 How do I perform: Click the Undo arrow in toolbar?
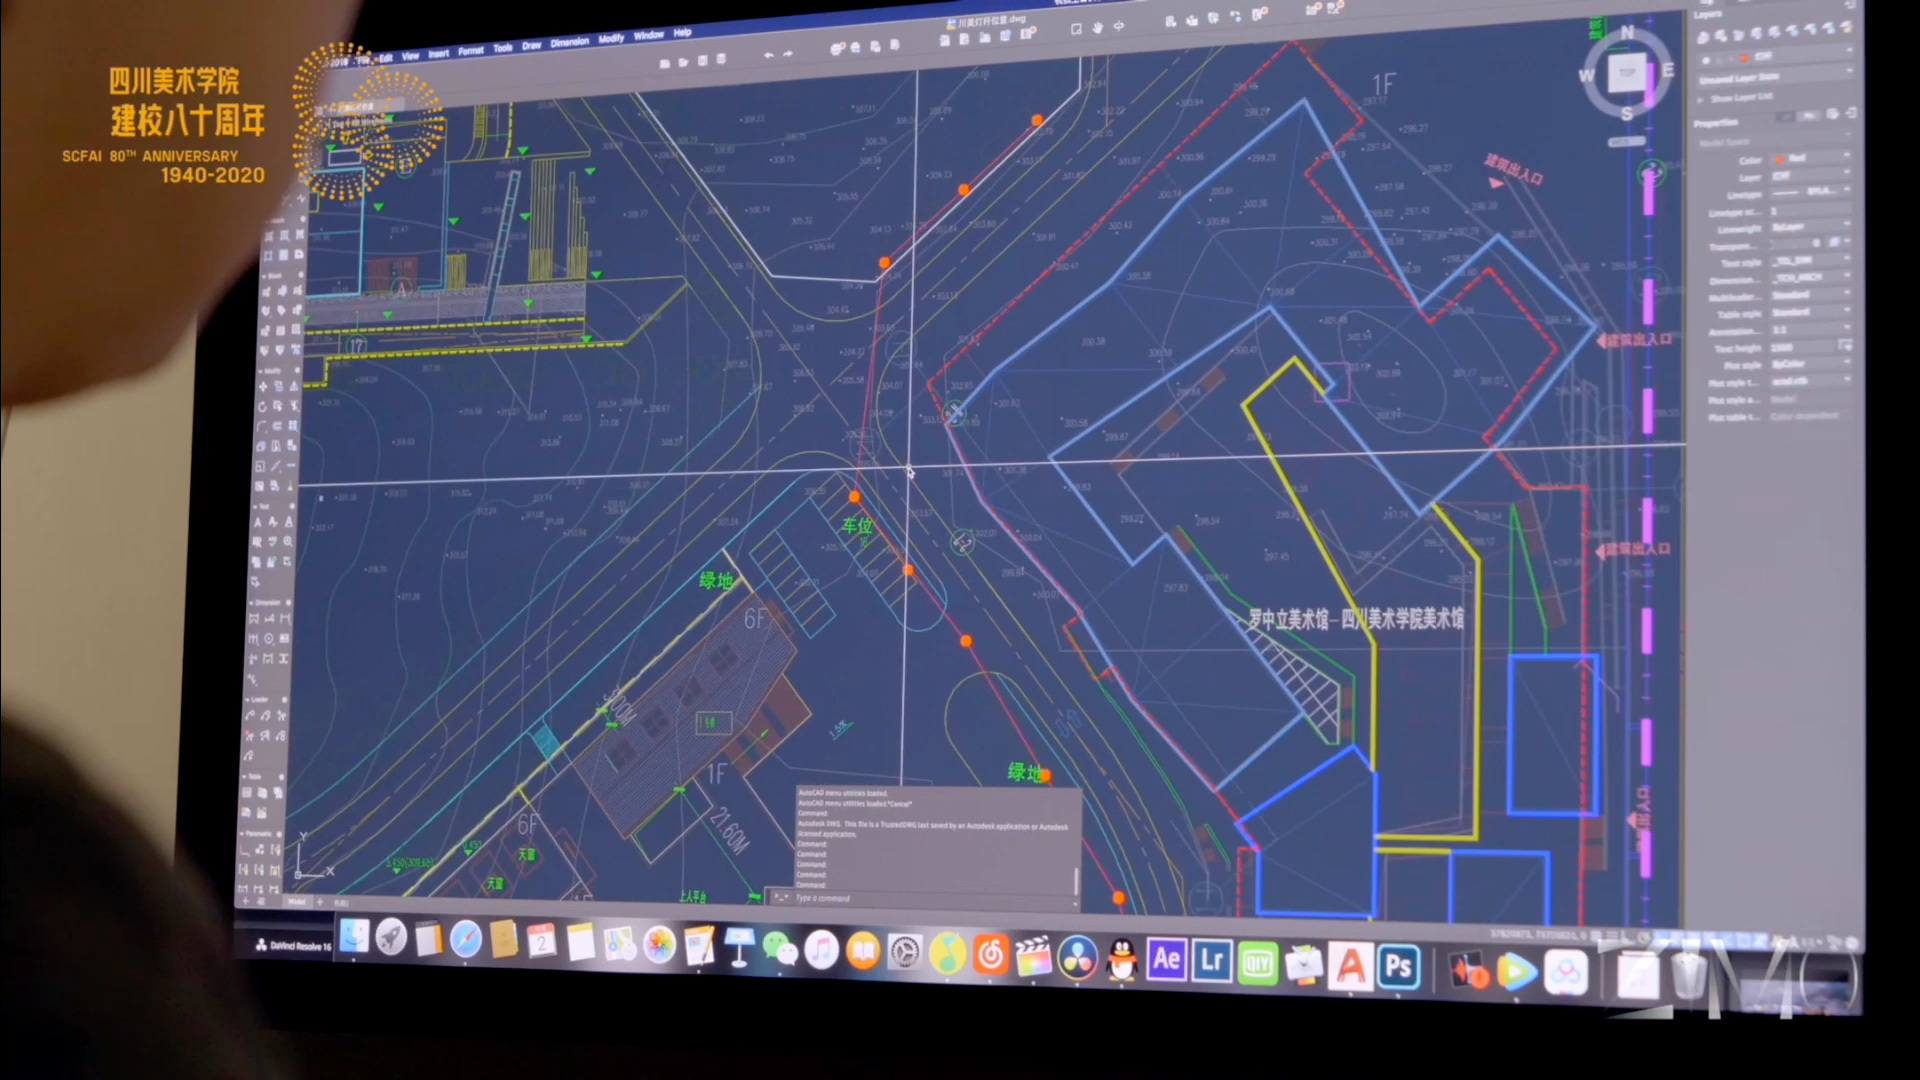(x=769, y=55)
